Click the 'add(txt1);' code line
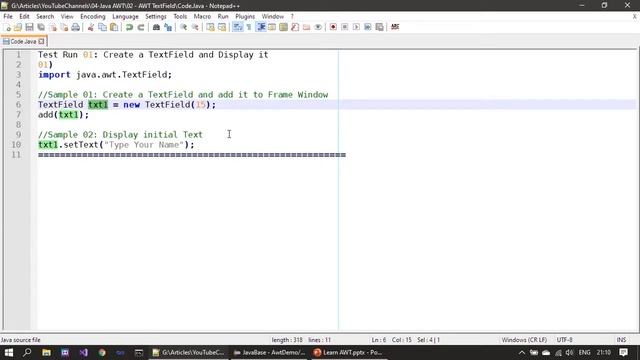Screen dimensions: 640x360 (x=63, y=115)
